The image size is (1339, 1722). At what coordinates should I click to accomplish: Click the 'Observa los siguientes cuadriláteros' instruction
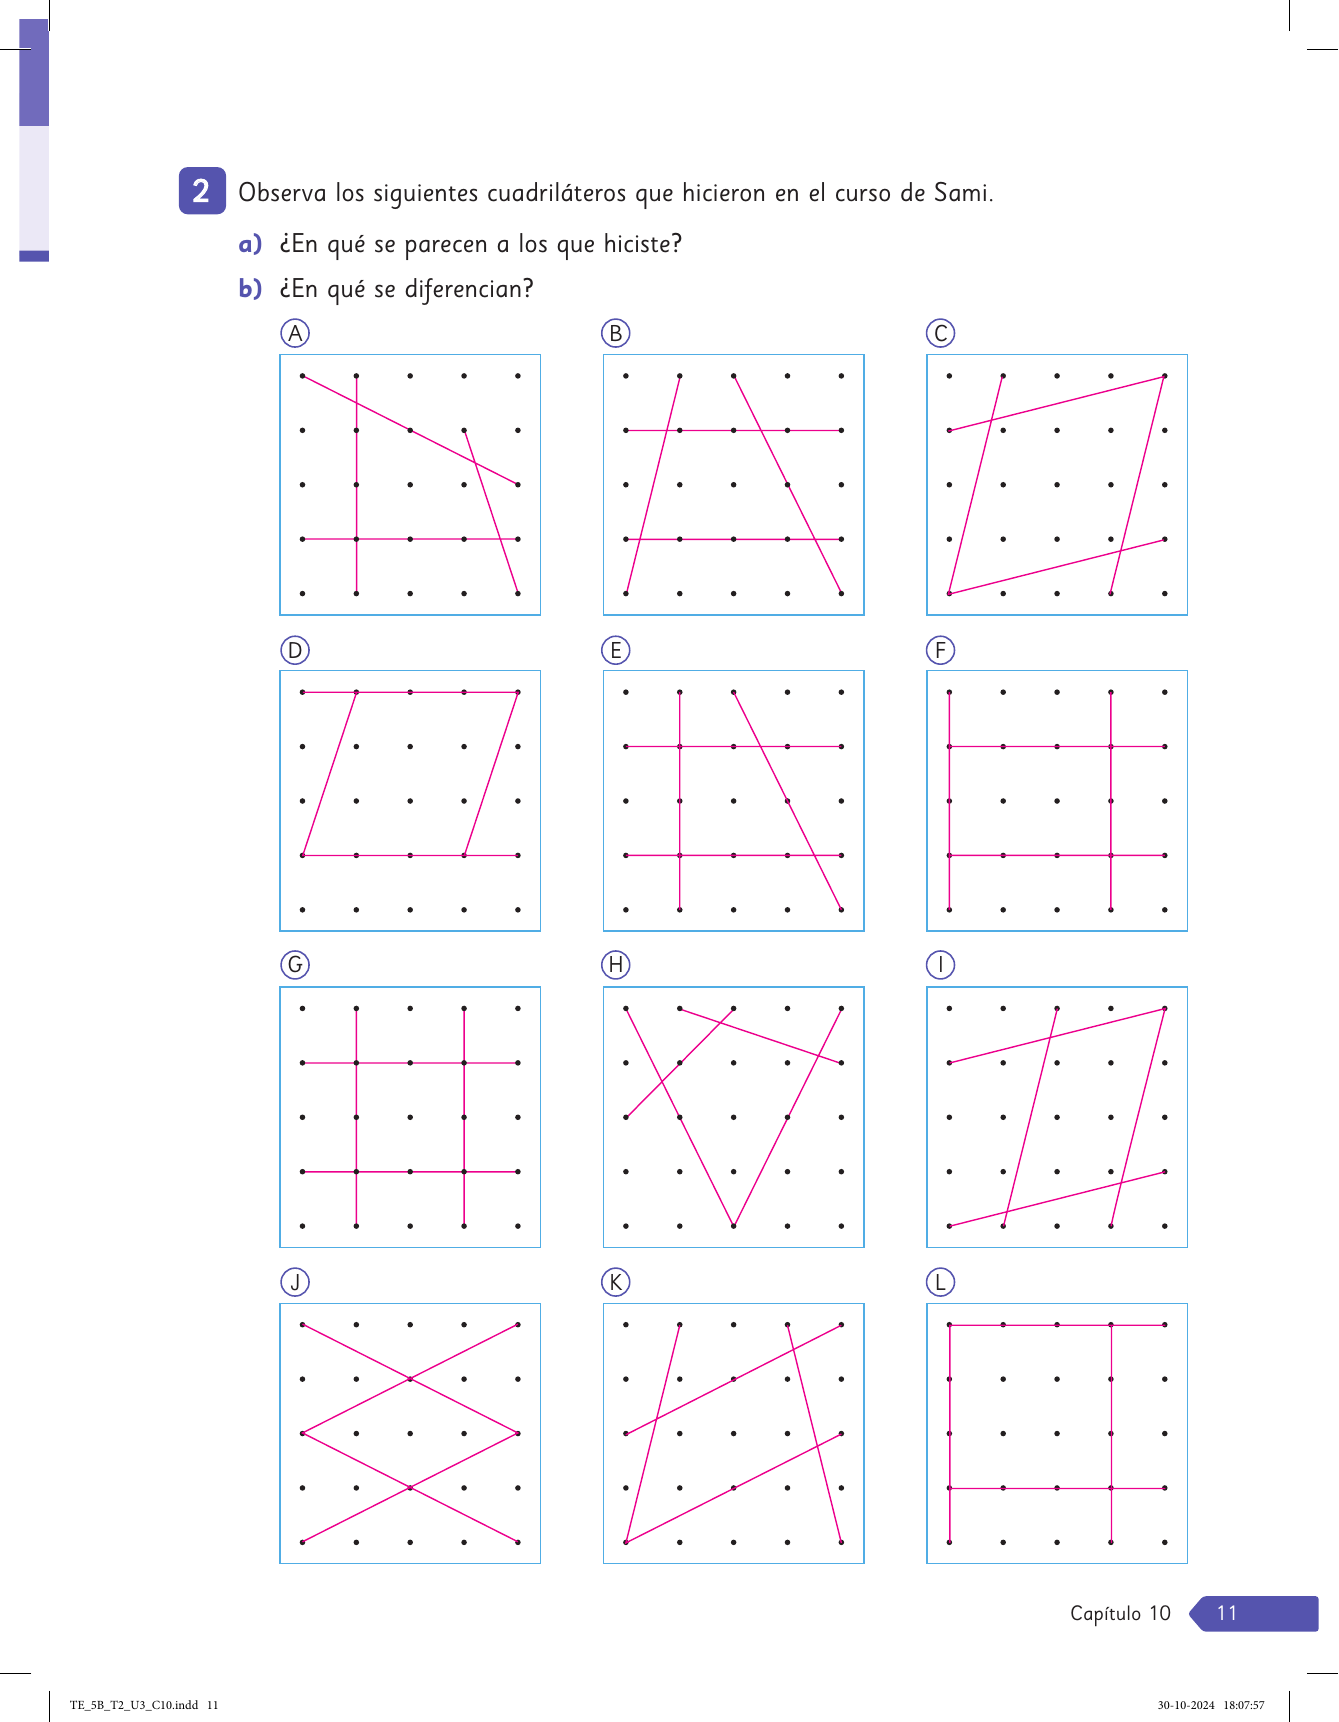coord(616,192)
